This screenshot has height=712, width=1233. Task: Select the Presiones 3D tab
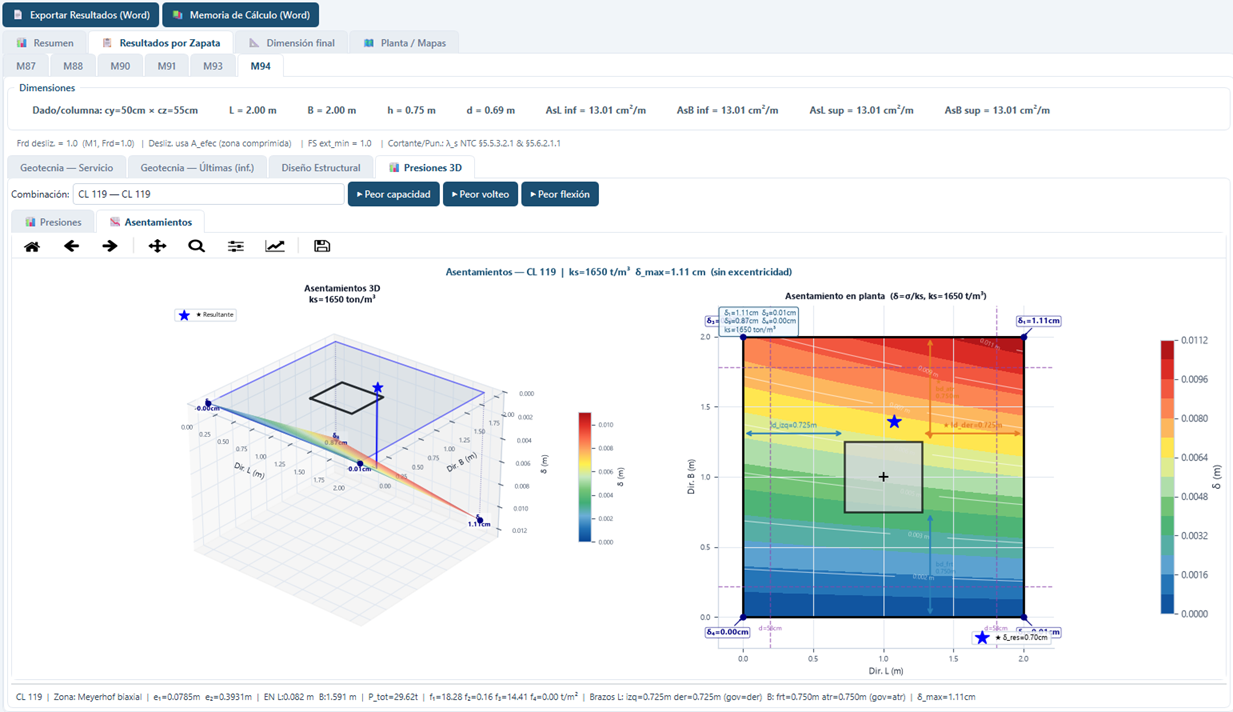click(425, 168)
